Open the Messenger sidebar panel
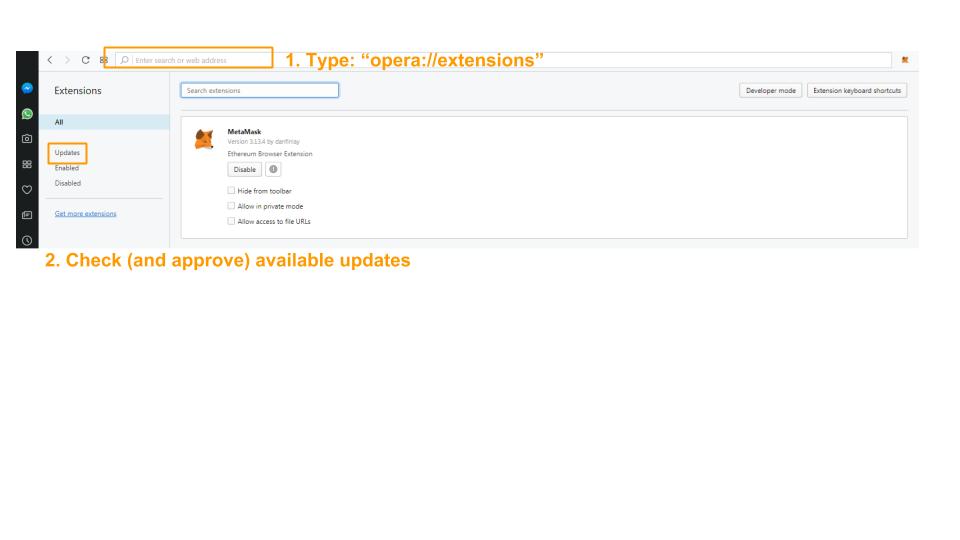Viewport: 960px width, 540px height. click(x=27, y=88)
